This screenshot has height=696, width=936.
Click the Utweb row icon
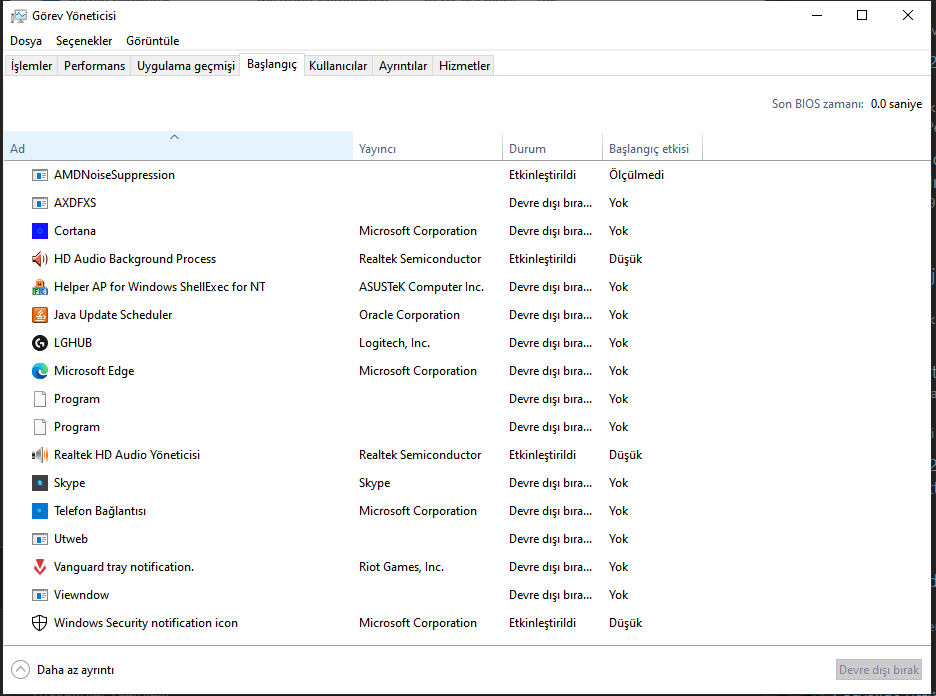coord(39,539)
